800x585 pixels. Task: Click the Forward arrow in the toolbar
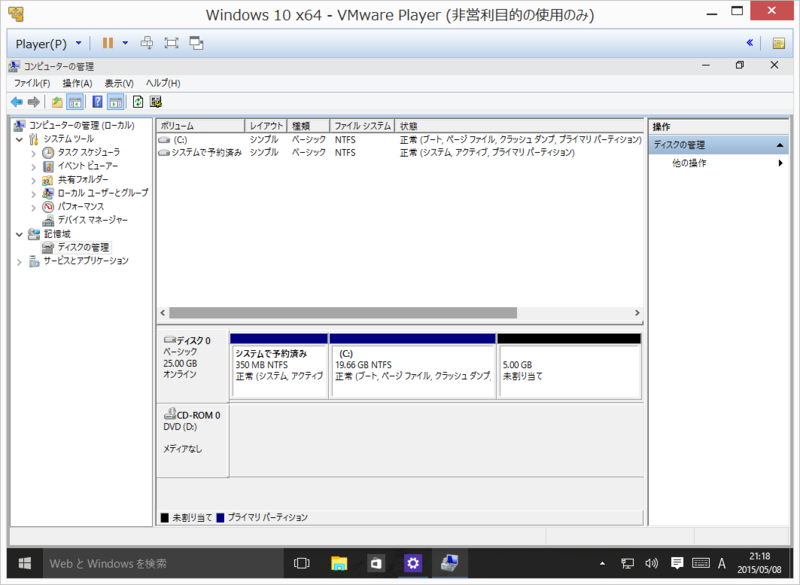click(x=34, y=102)
